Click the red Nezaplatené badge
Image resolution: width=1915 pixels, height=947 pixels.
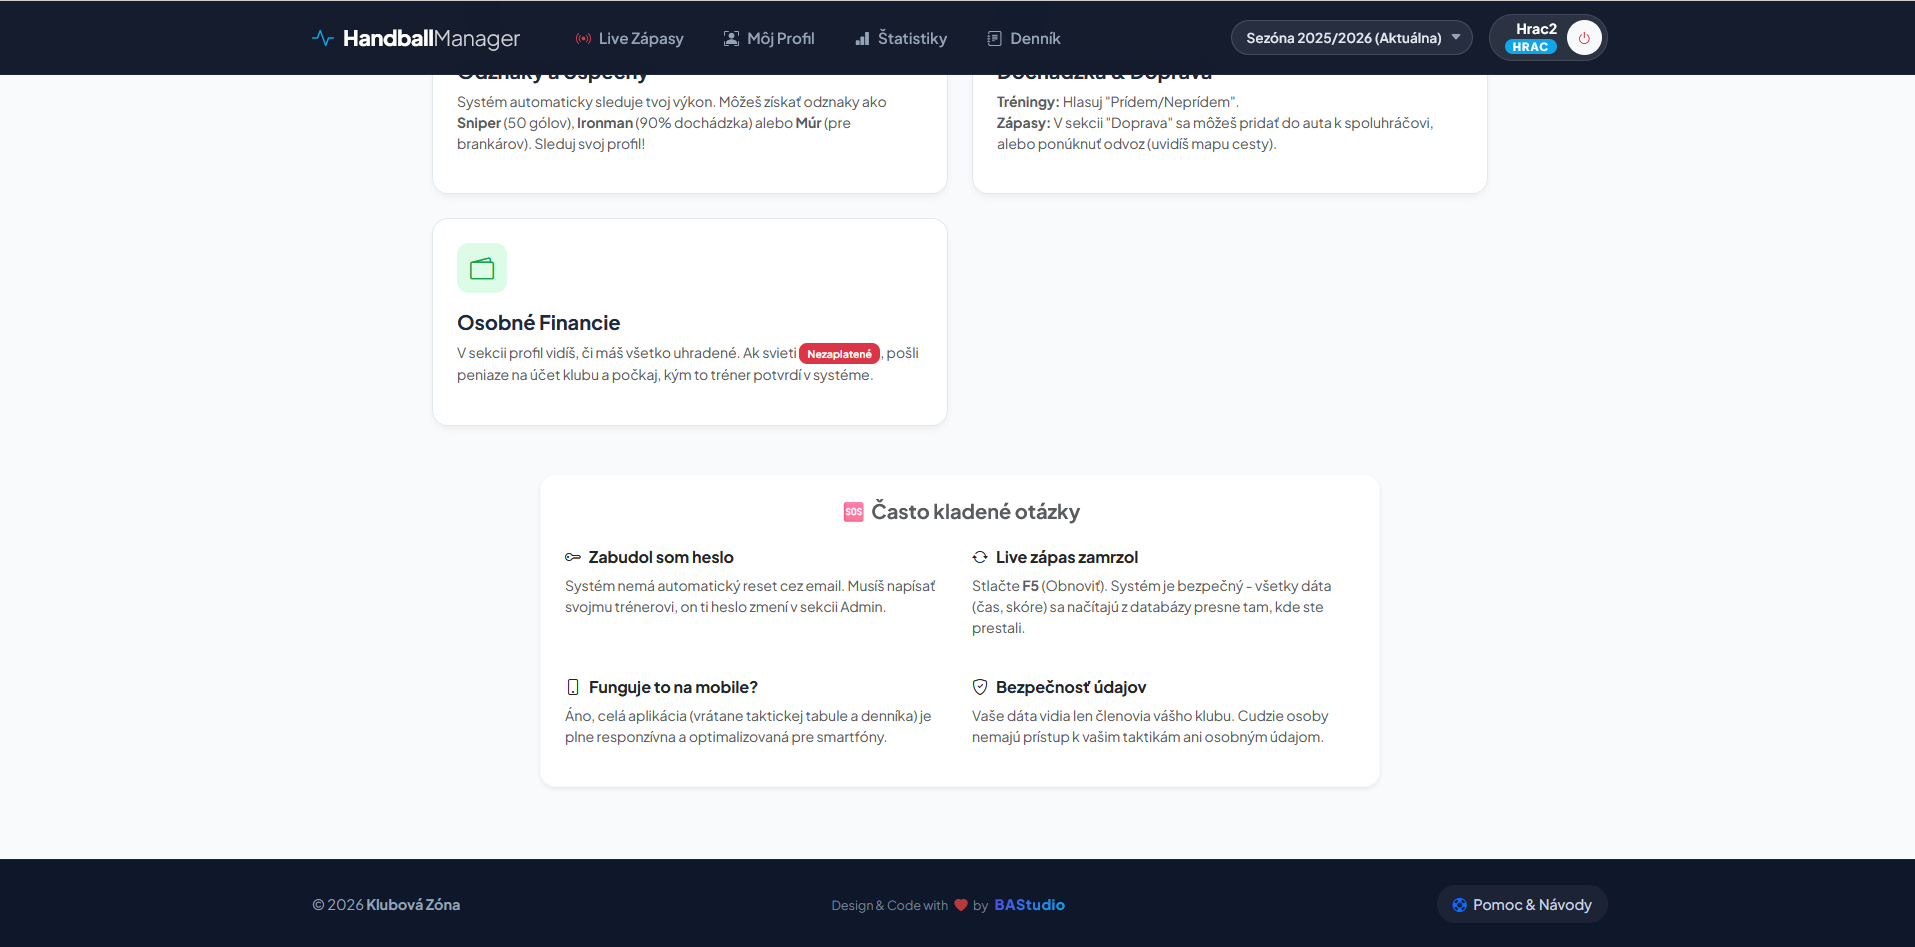tap(839, 354)
